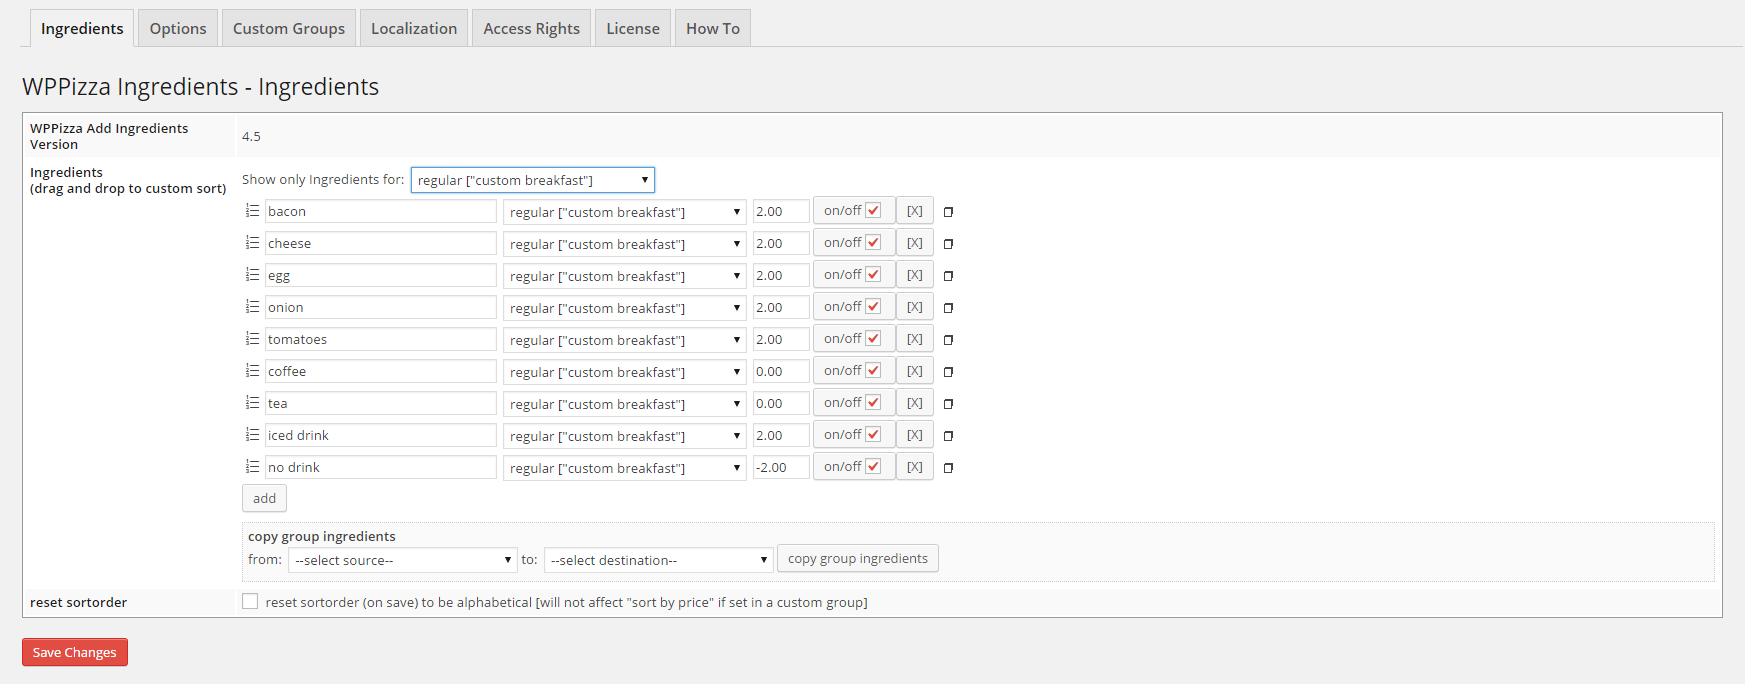Remove coffee with its [X] button
This screenshot has height=684, width=1745.
[x=915, y=371]
